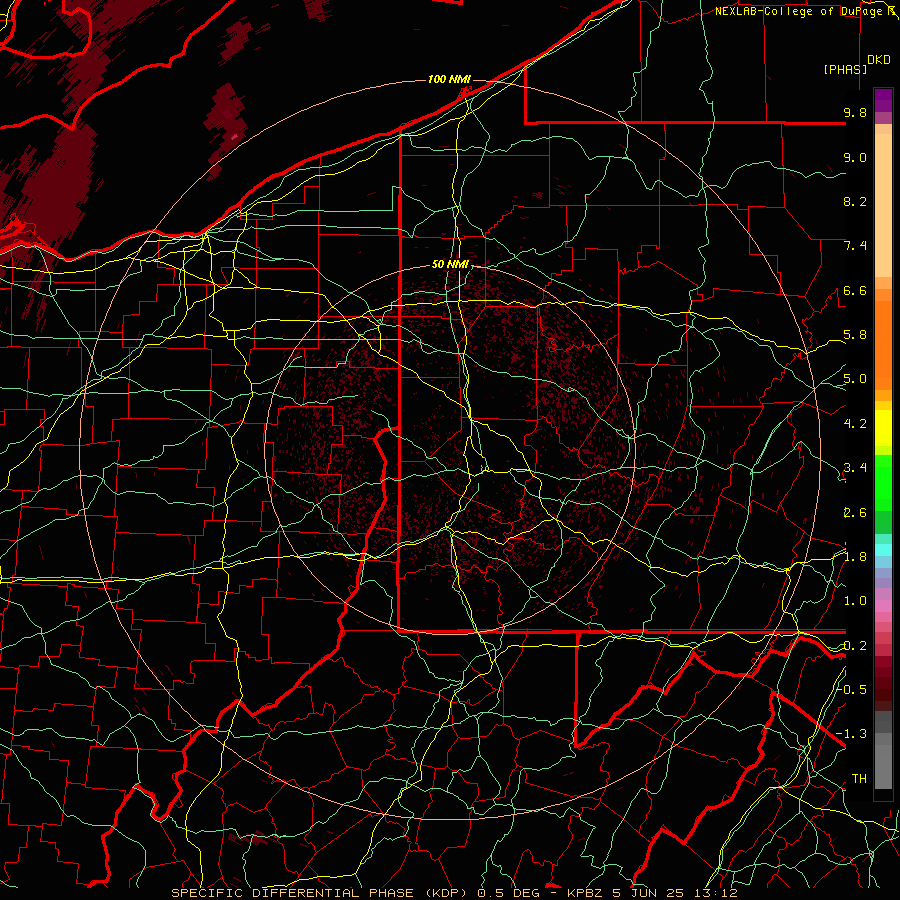Viewport: 900px width, 900px height.
Task: Select the 3.4 scale value
Action: click(x=855, y=468)
